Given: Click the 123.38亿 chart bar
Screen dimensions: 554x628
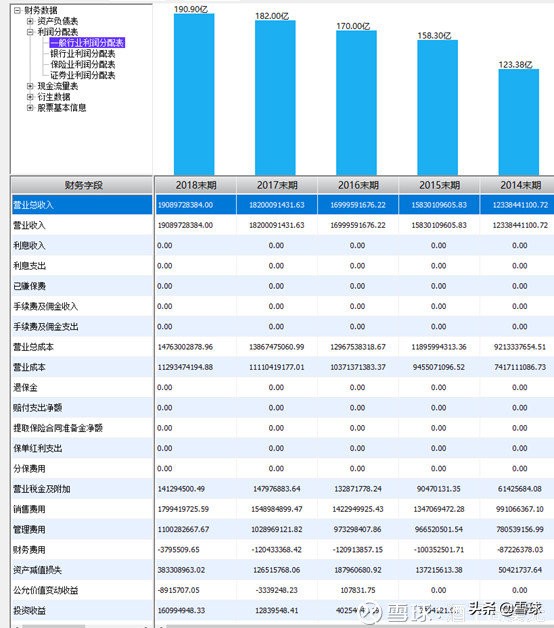Looking at the screenshot, I should [x=519, y=122].
